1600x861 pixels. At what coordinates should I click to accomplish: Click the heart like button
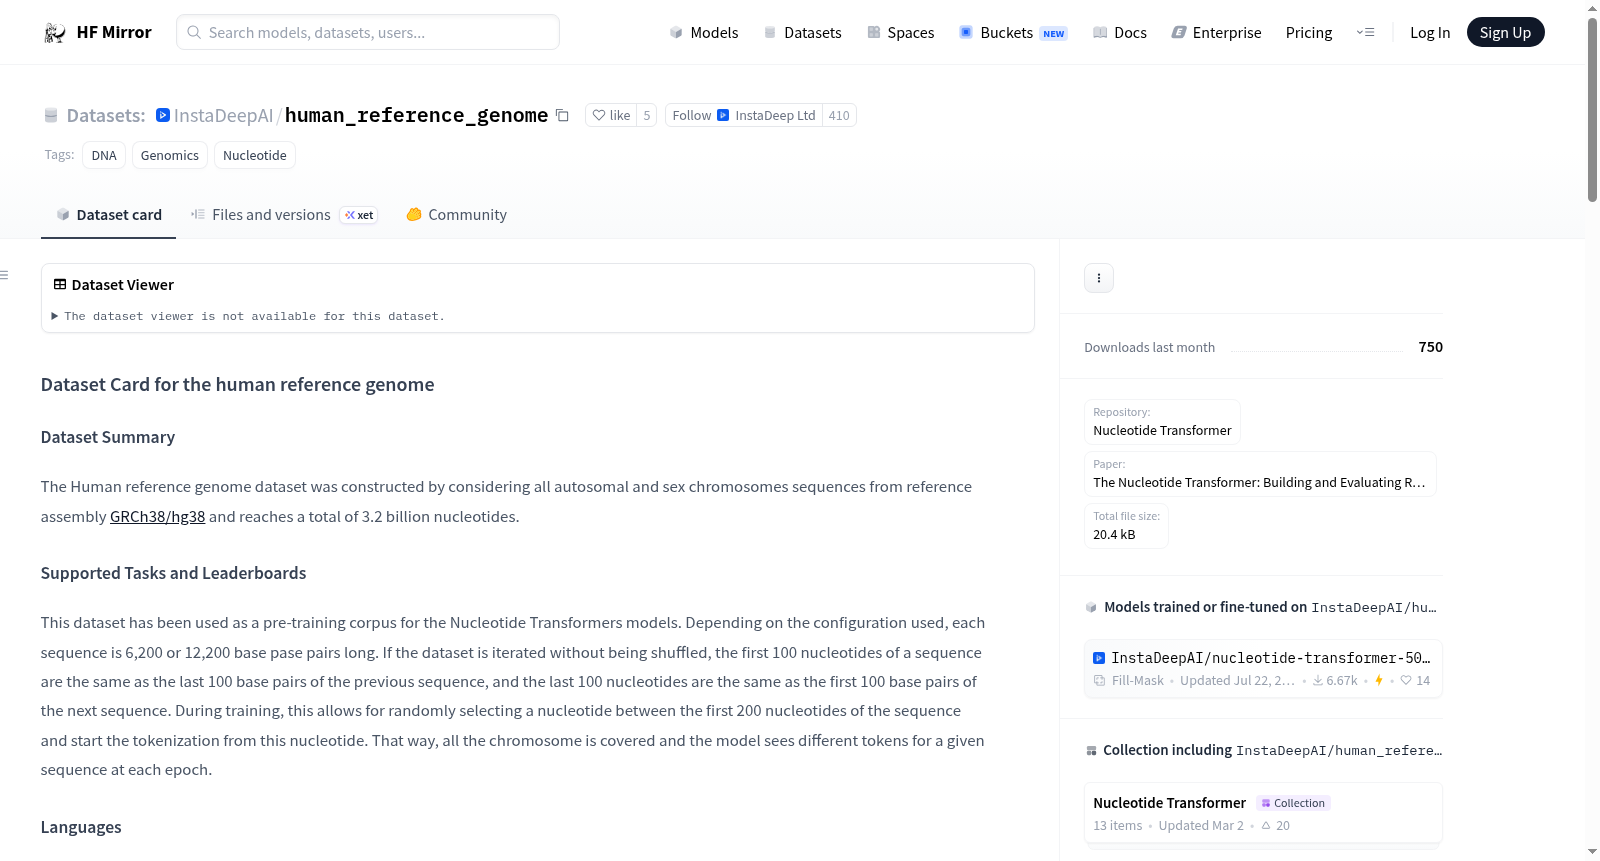(x=611, y=116)
